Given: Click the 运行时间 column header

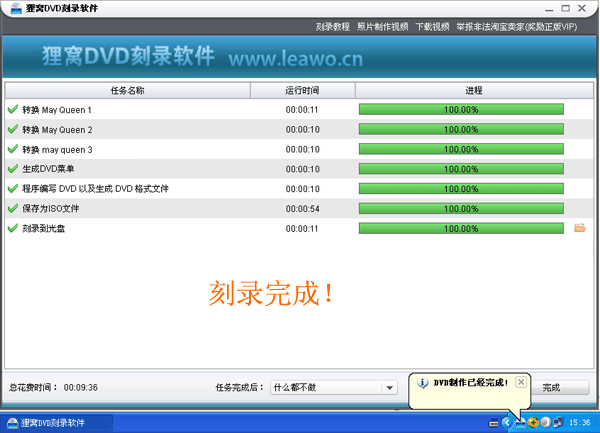Looking at the screenshot, I should click(302, 91).
